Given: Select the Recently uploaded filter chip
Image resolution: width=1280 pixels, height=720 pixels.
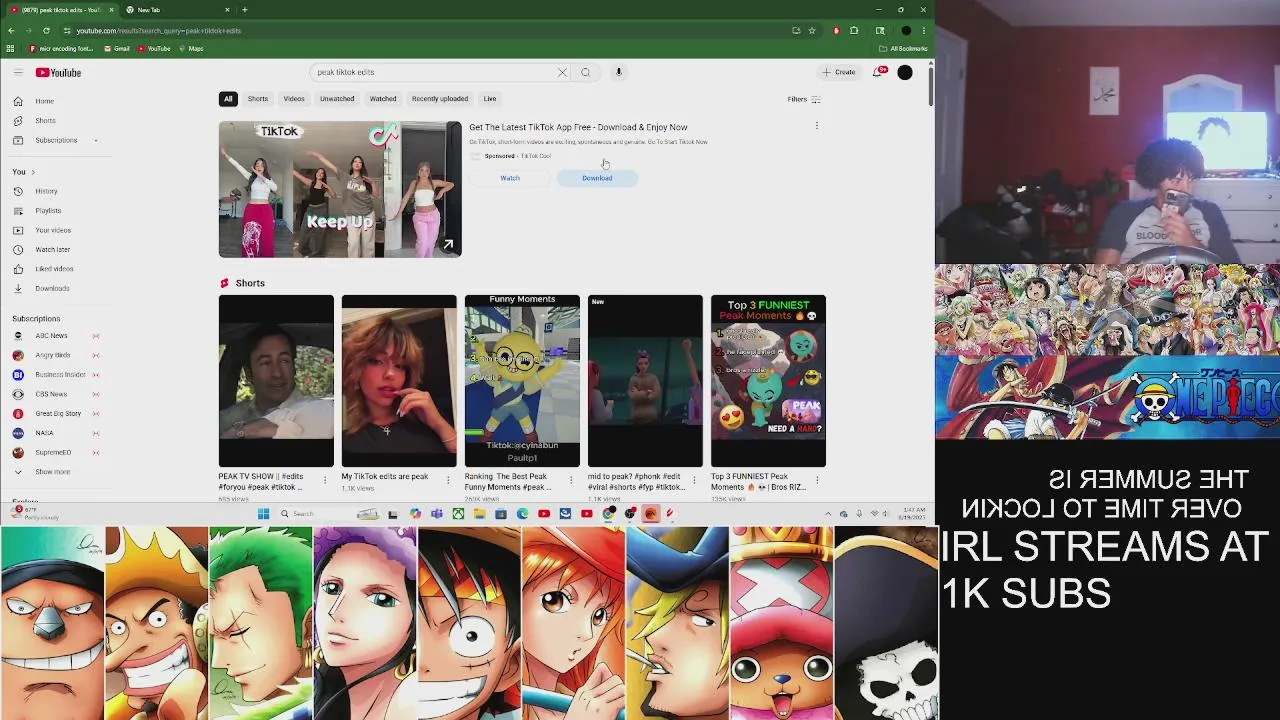Looking at the screenshot, I should (x=440, y=99).
